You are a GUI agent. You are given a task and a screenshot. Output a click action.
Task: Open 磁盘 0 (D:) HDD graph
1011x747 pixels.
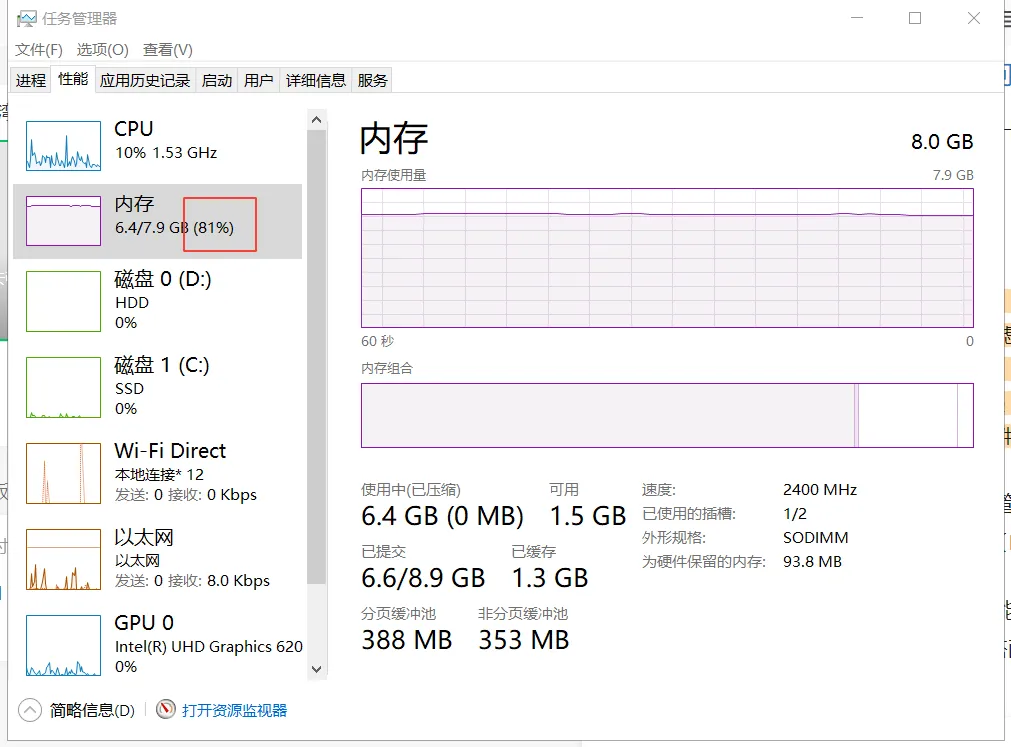point(63,301)
